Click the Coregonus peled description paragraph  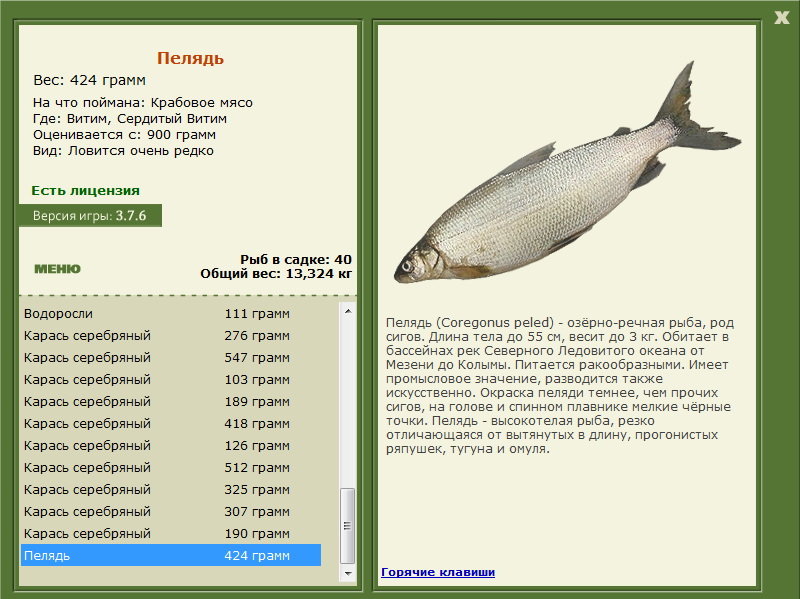pyautogui.click(x=560, y=386)
